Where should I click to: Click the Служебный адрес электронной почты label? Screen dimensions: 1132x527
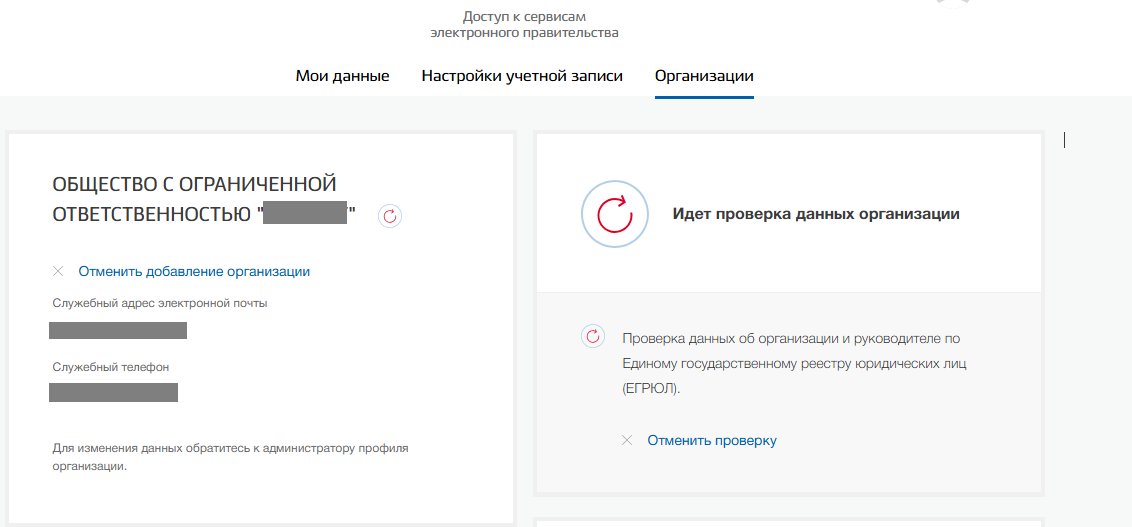[x=160, y=304]
